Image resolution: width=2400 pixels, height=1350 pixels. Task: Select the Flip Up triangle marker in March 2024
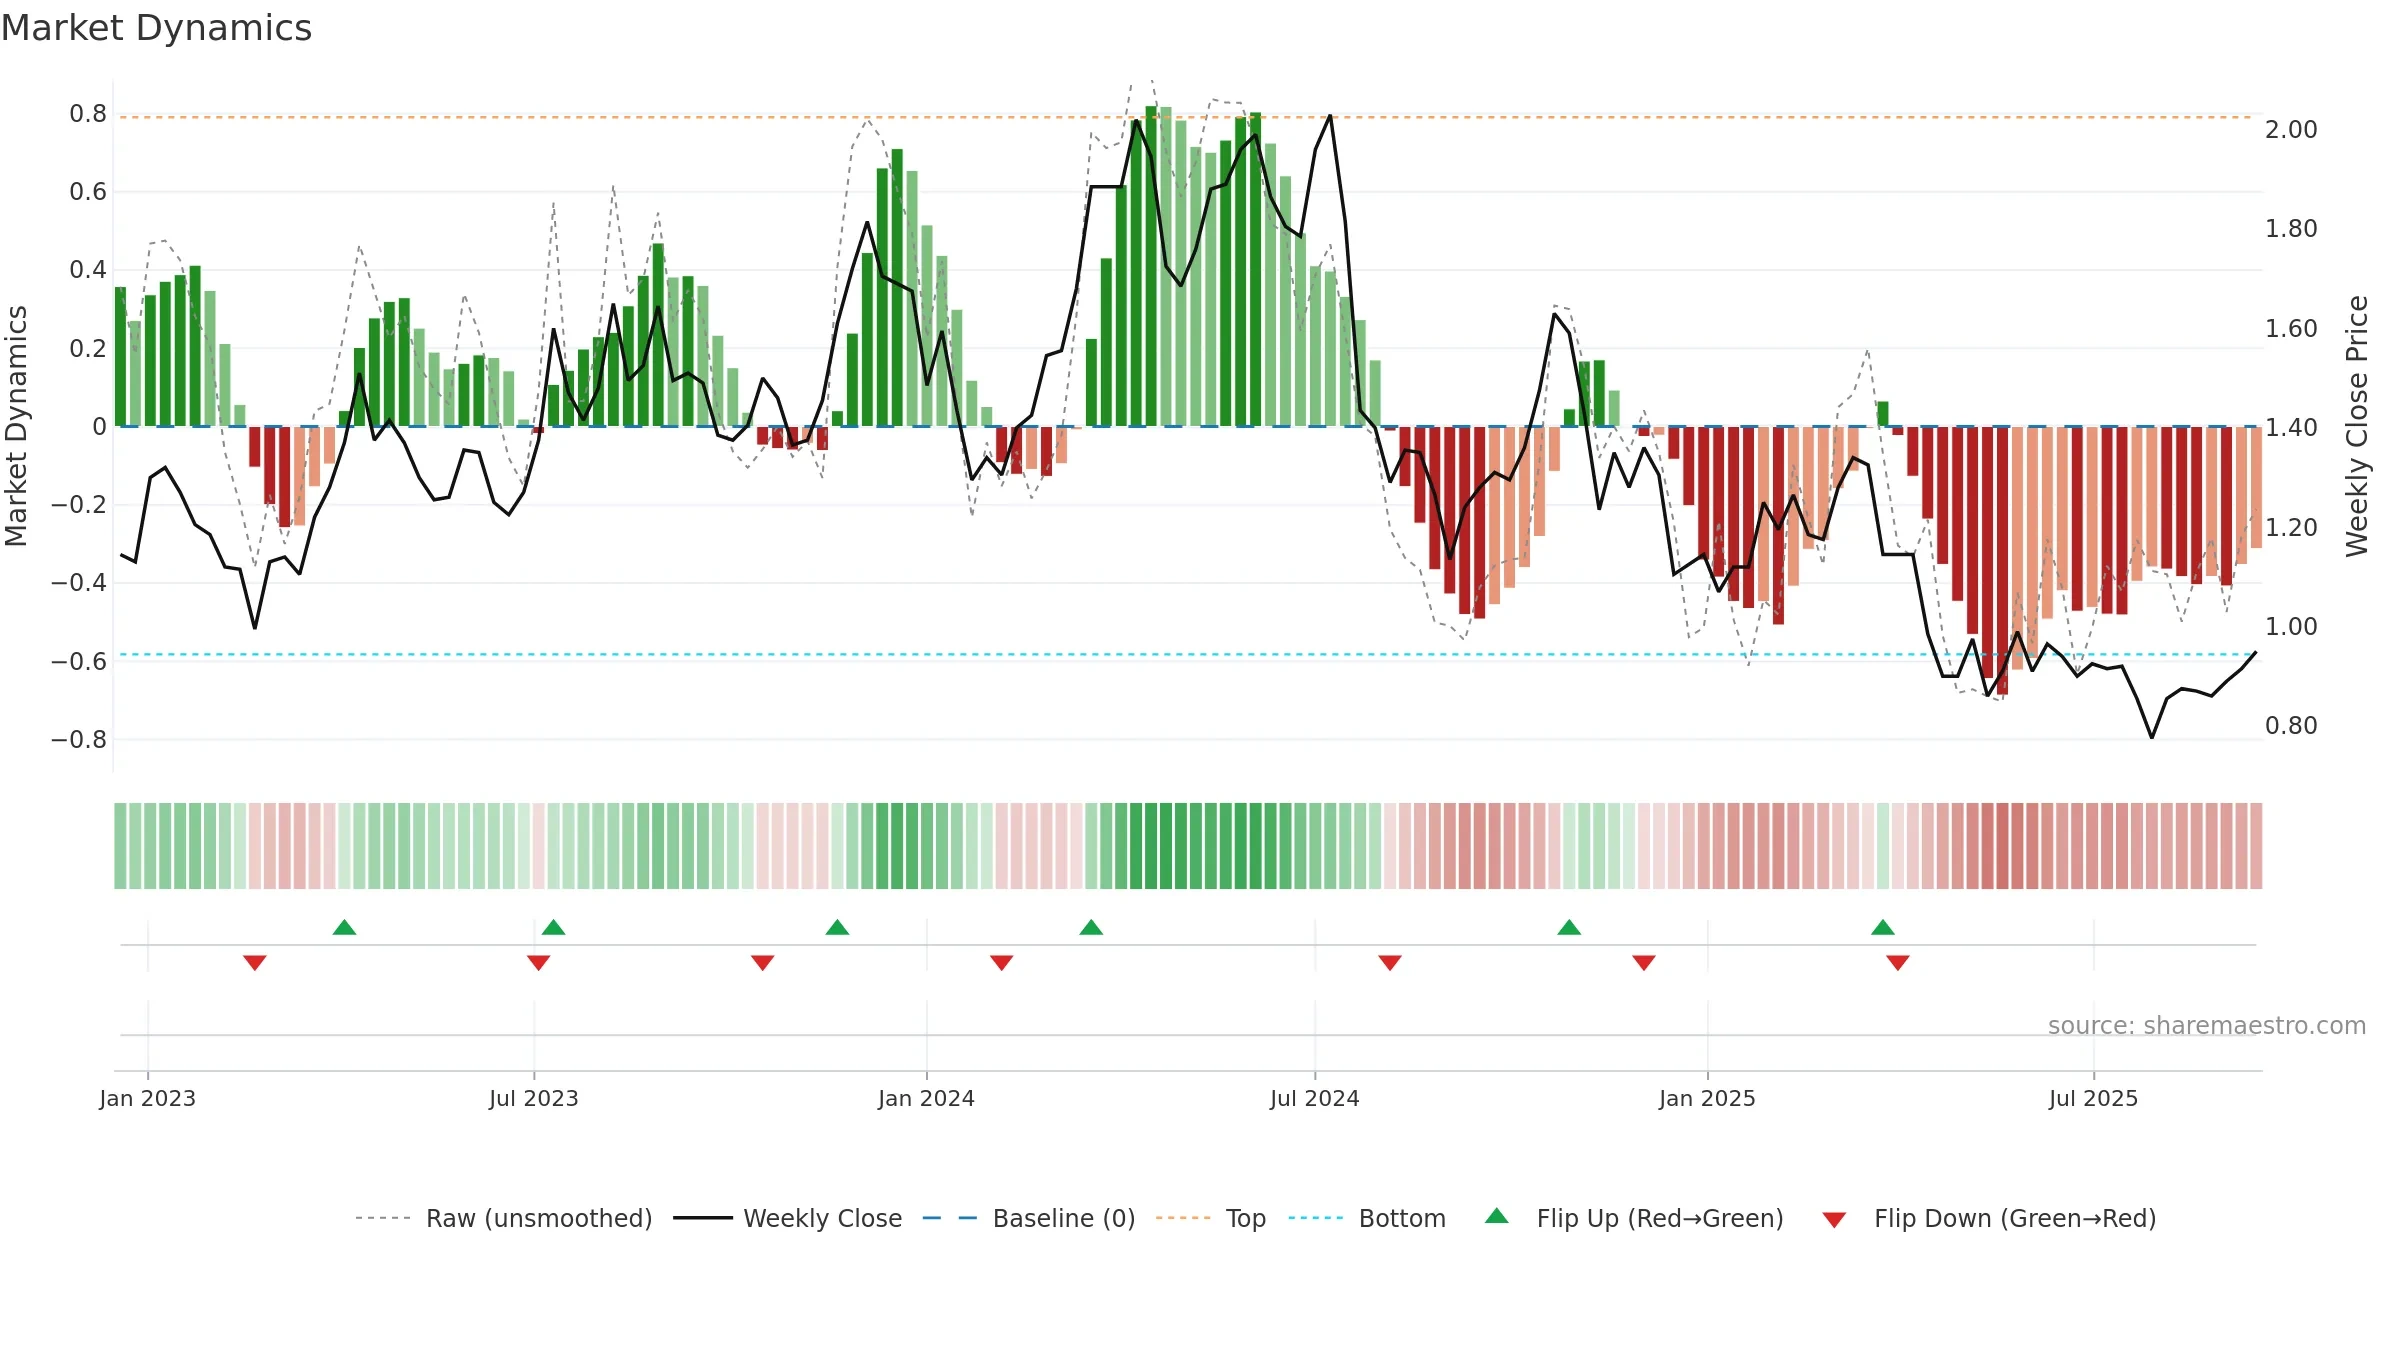1091,927
